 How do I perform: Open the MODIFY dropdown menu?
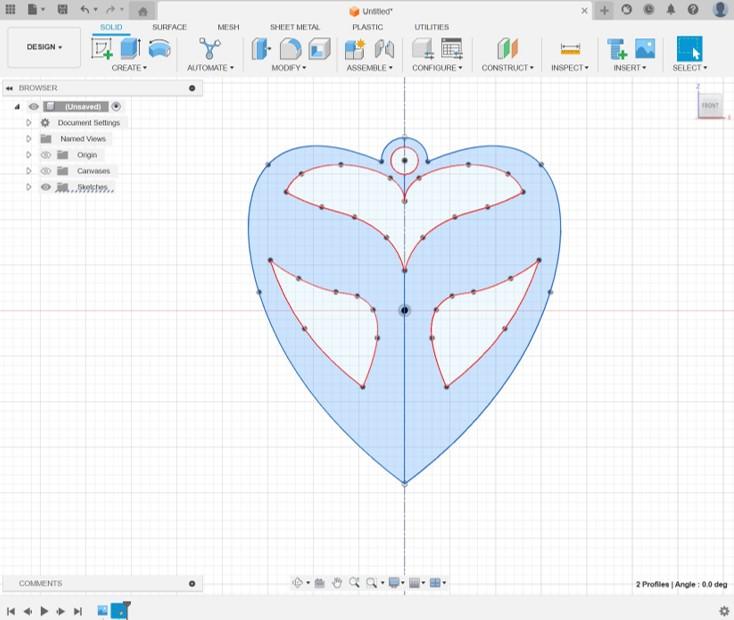289,68
